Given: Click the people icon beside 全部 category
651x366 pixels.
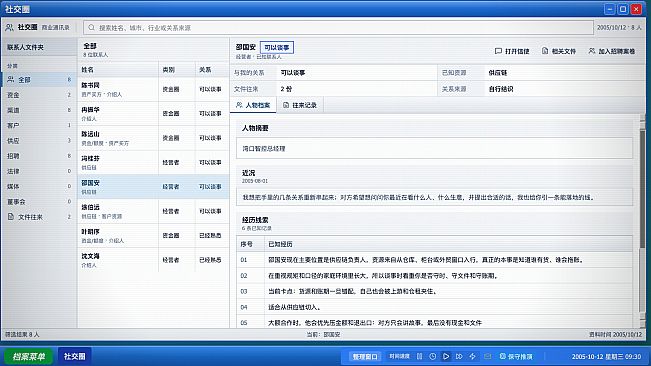Looking at the screenshot, I should coord(11,79).
